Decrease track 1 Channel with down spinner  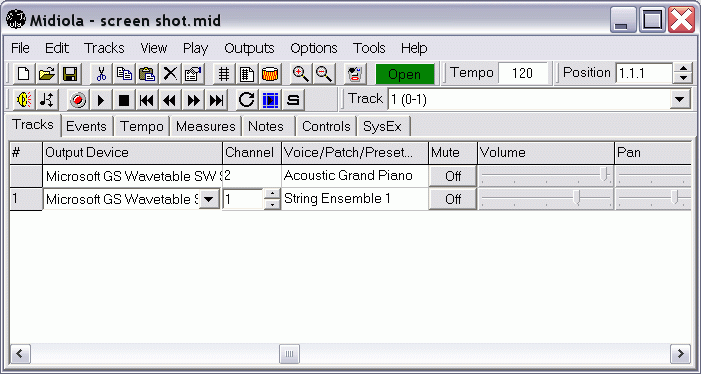click(x=272, y=204)
